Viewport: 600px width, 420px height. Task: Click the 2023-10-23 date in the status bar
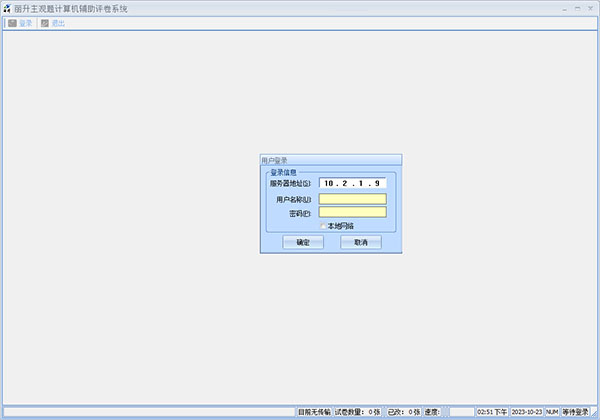[x=527, y=412]
